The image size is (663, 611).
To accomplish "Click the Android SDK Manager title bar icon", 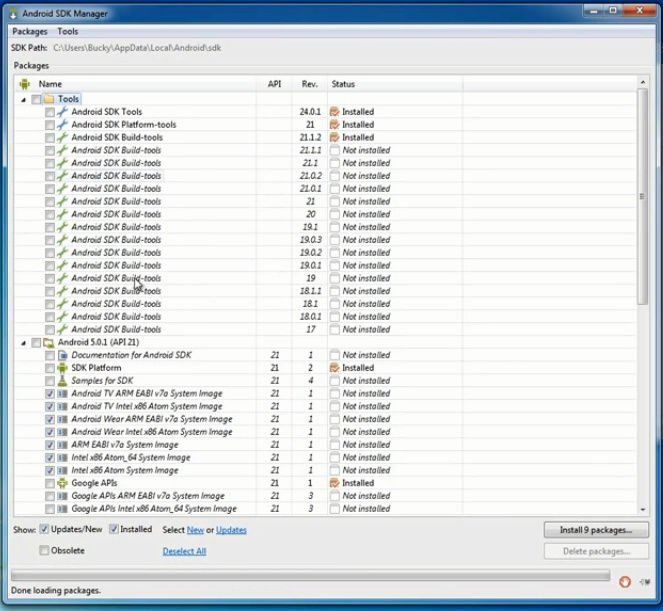I will [x=14, y=14].
